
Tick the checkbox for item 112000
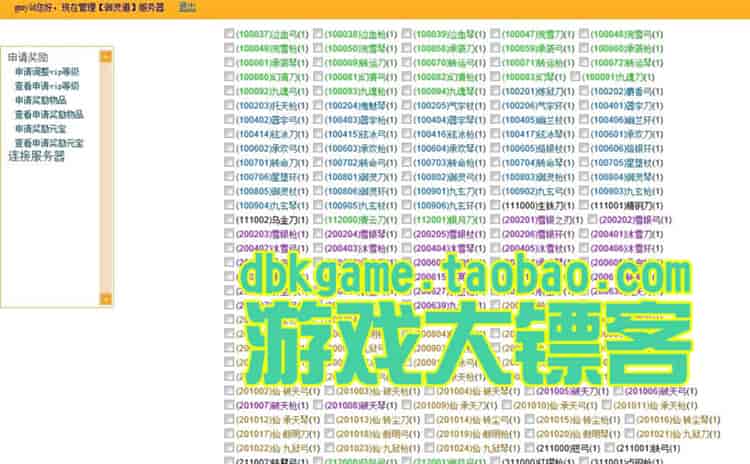pos(318,219)
